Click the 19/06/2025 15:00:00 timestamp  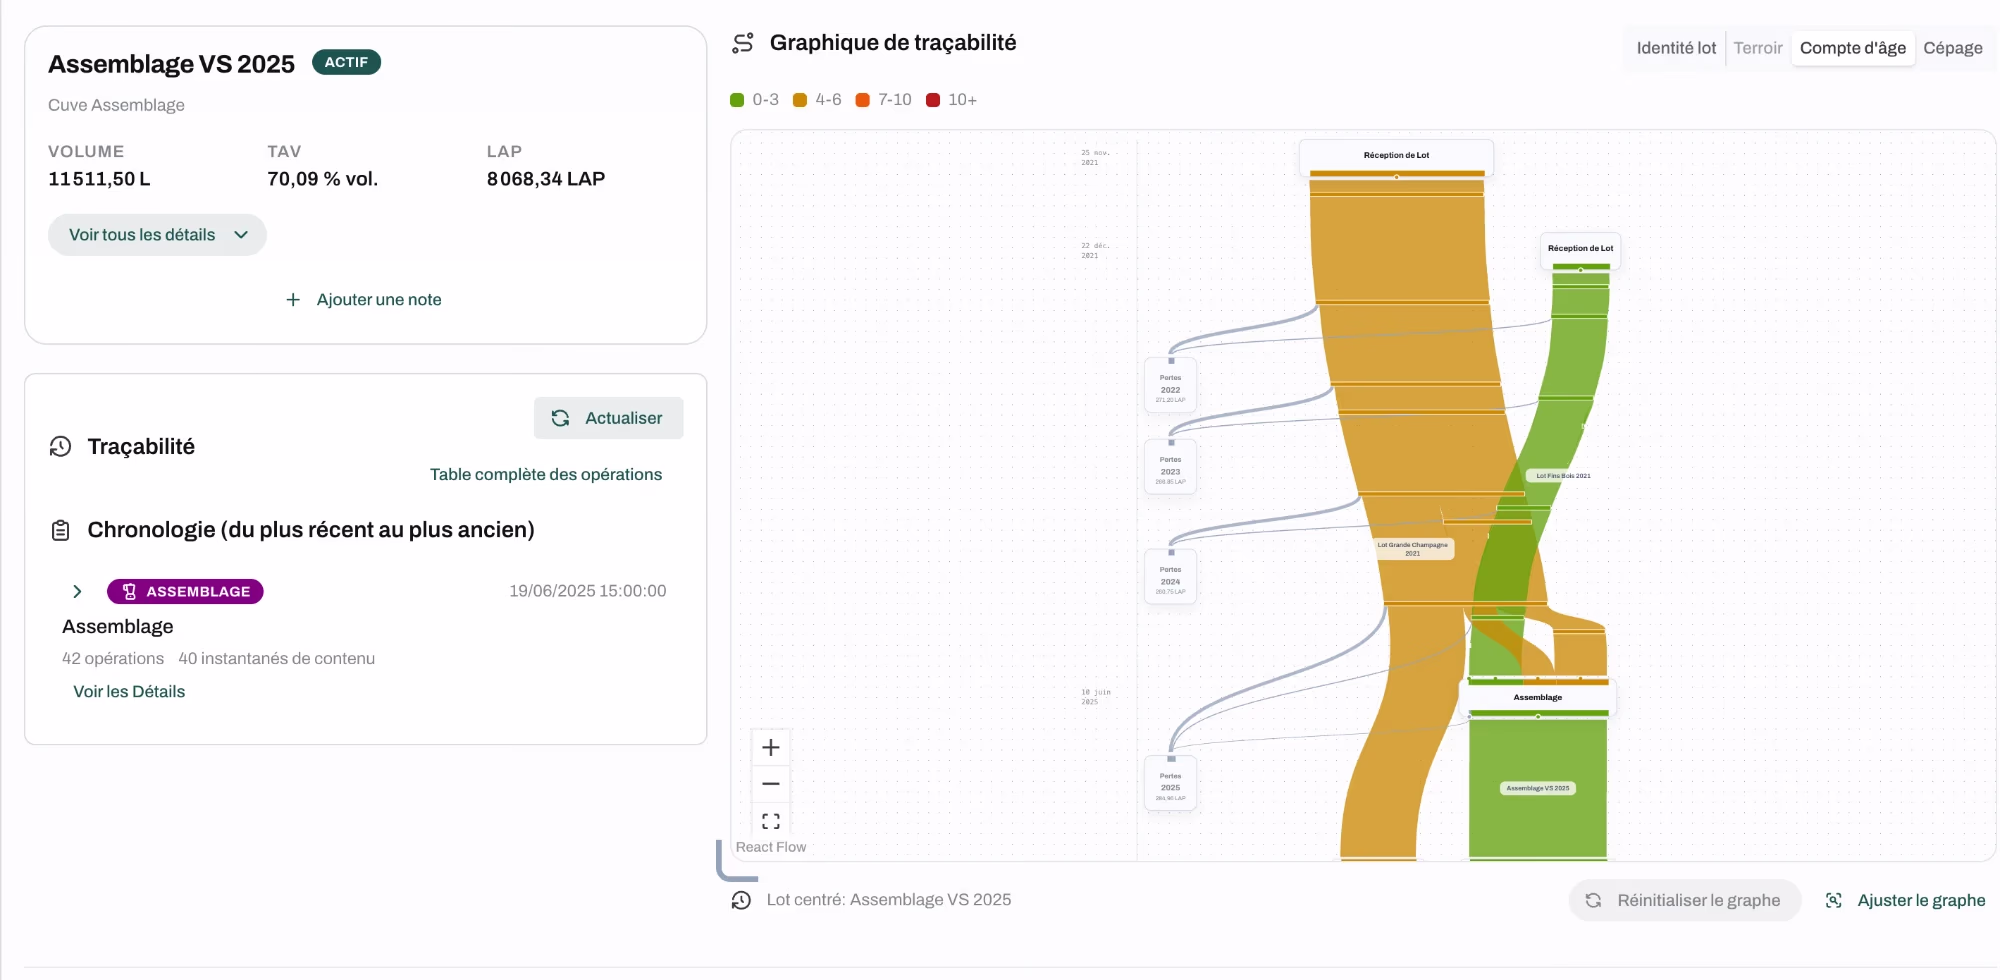(588, 591)
